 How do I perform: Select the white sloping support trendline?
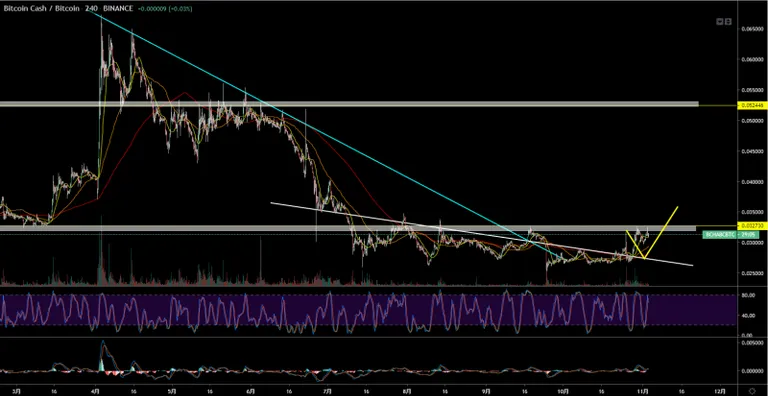coord(482,234)
